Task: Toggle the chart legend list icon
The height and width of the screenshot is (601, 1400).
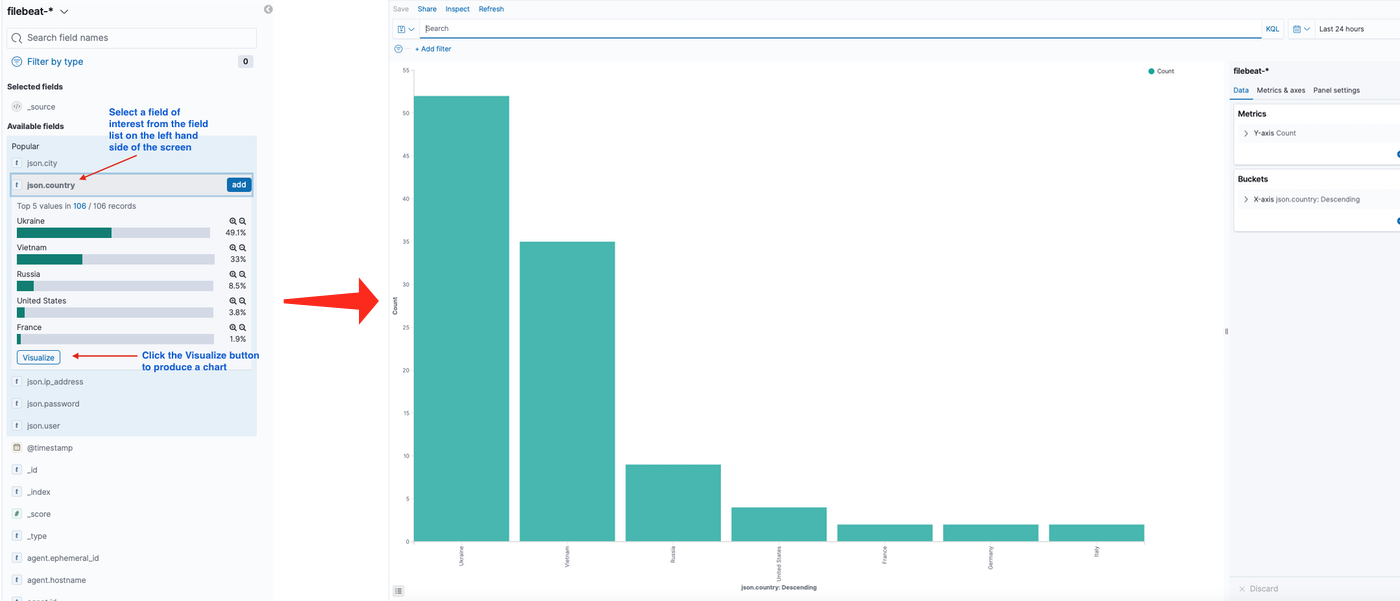Action: (399, 591)
